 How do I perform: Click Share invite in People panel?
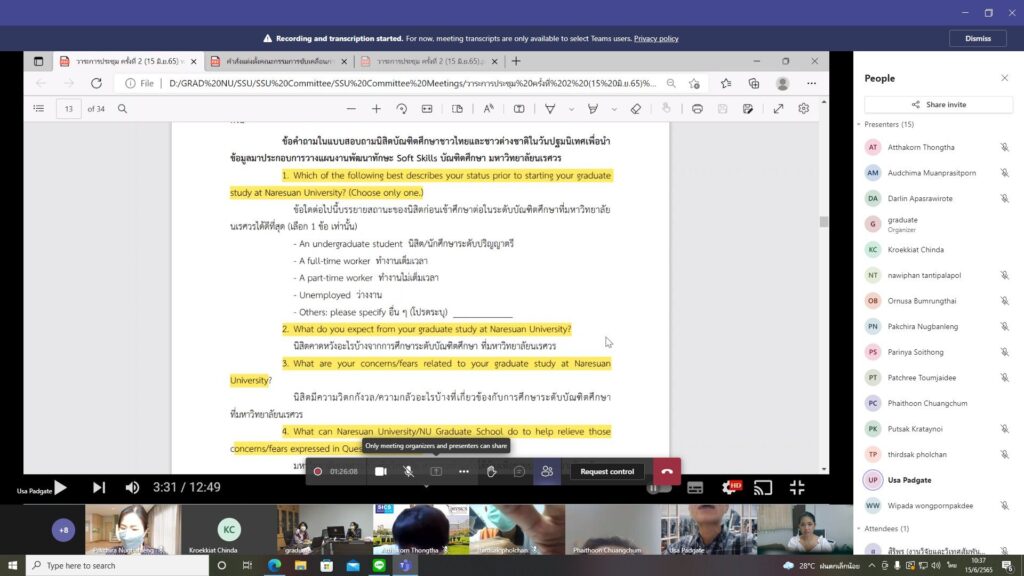point(938,104)
